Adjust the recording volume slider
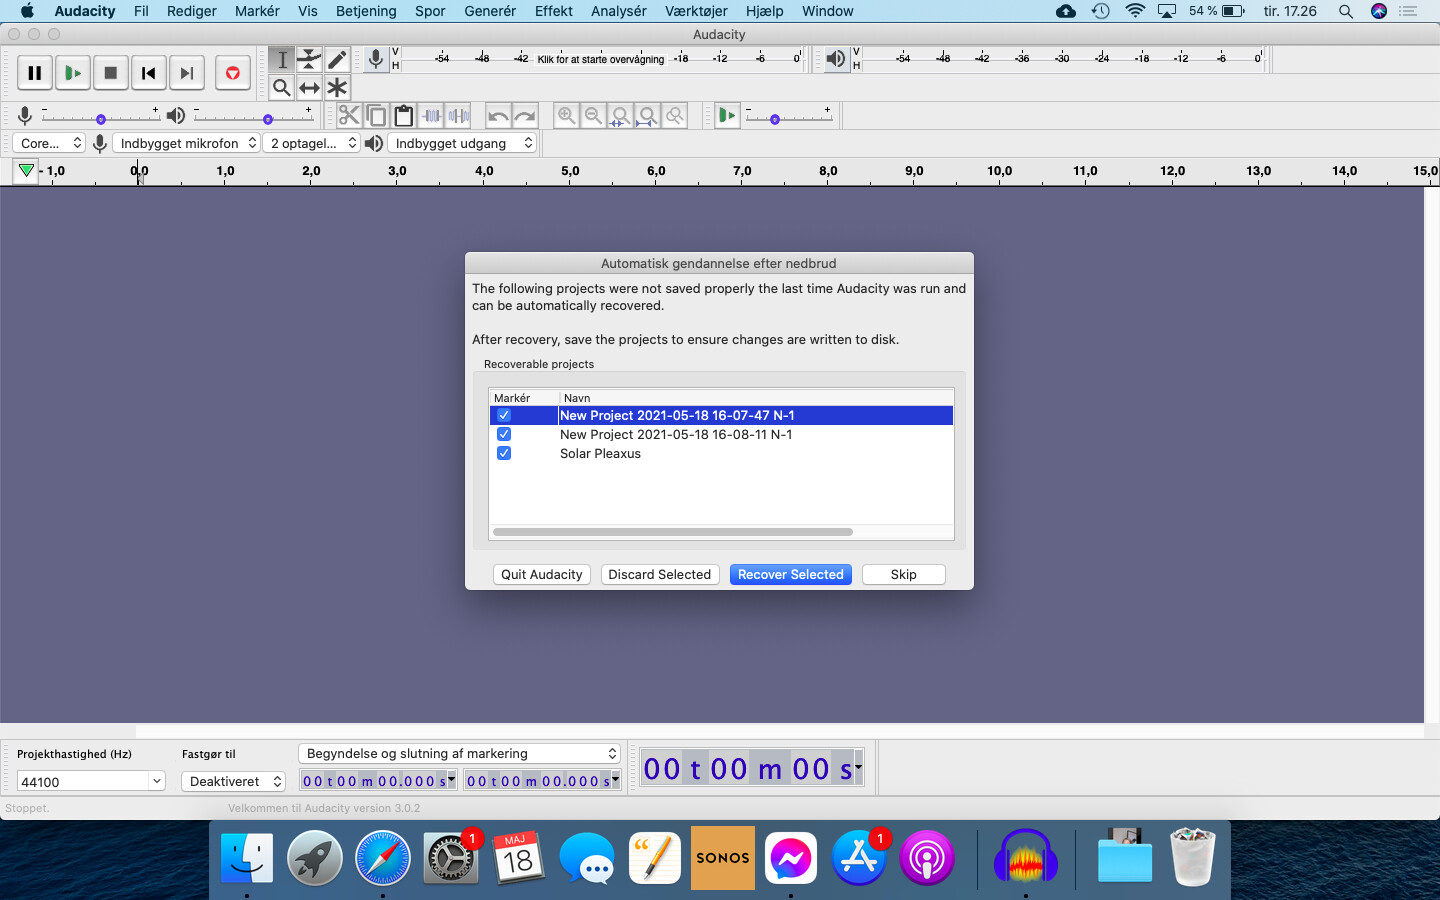This screenshot has width=1440, height=900. (x=101, y=119)
